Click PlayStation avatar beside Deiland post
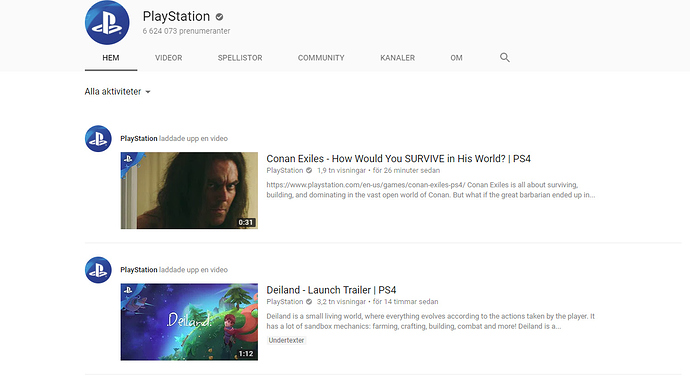Viewport: 690px width, 379px height. (x=98, y=270)
